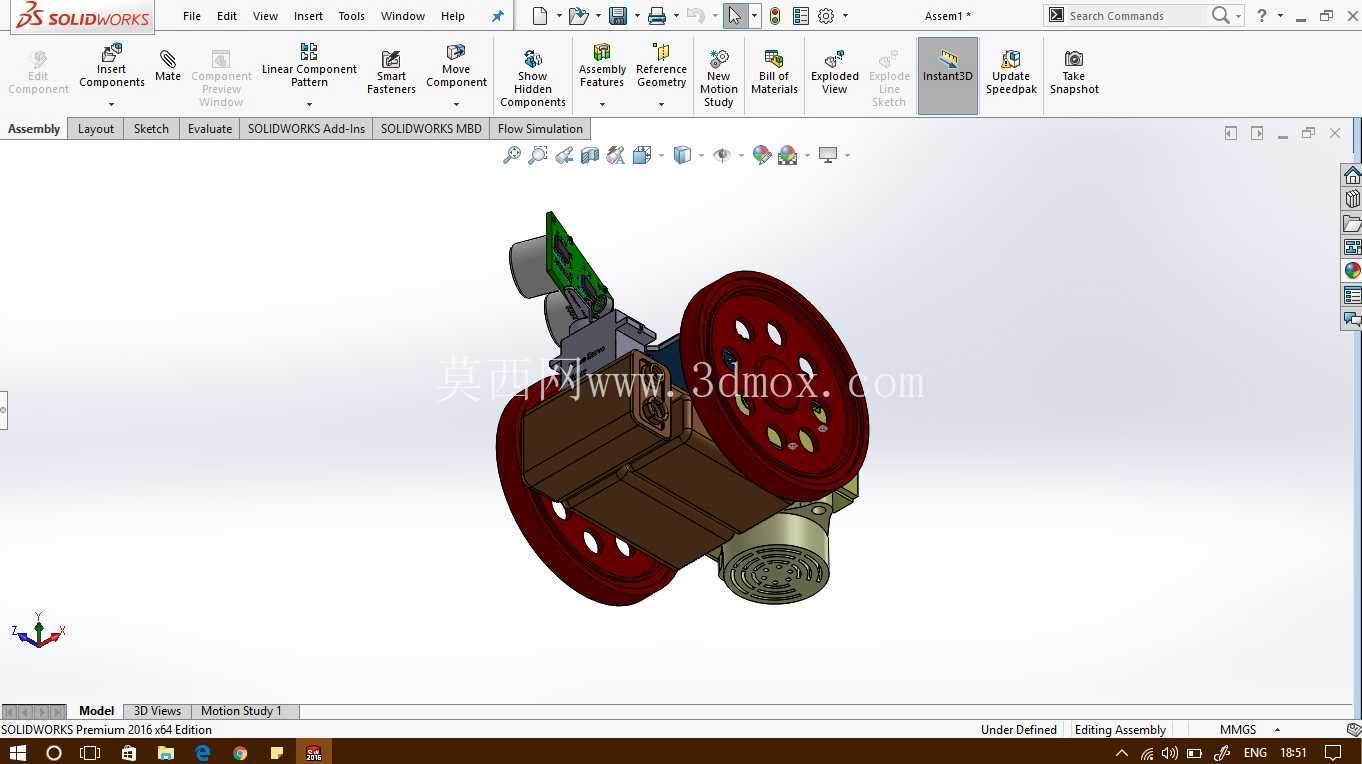The image size is (1362, 764).
Task: Open File Properties list icon
Action: [800, 15]
